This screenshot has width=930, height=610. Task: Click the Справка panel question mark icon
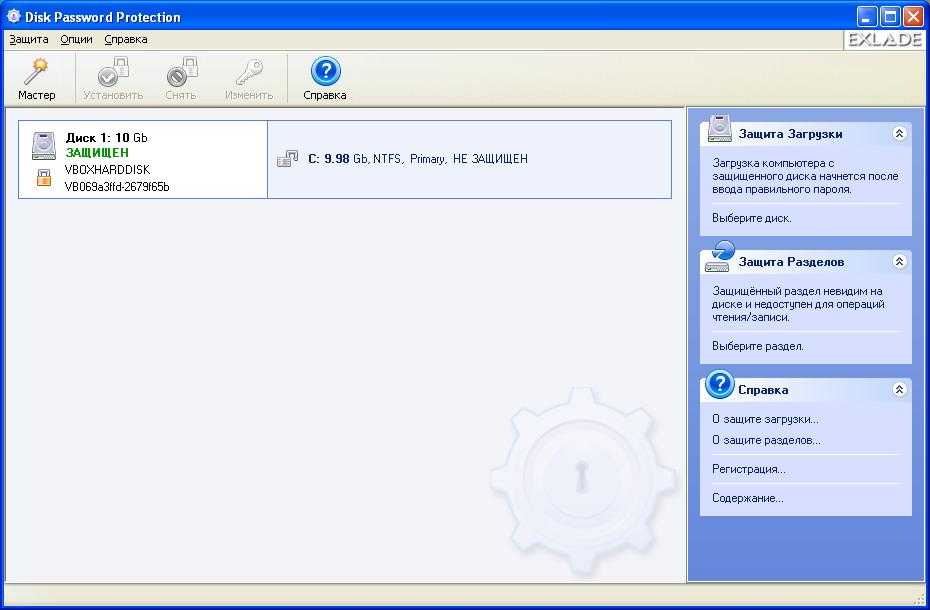click(x=719, y=385)
